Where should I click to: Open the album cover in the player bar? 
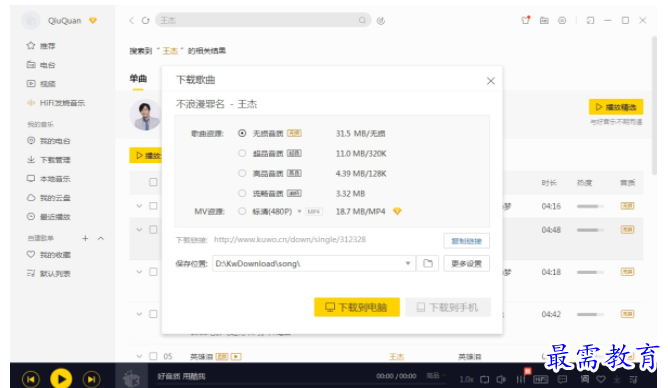[132, 377]
